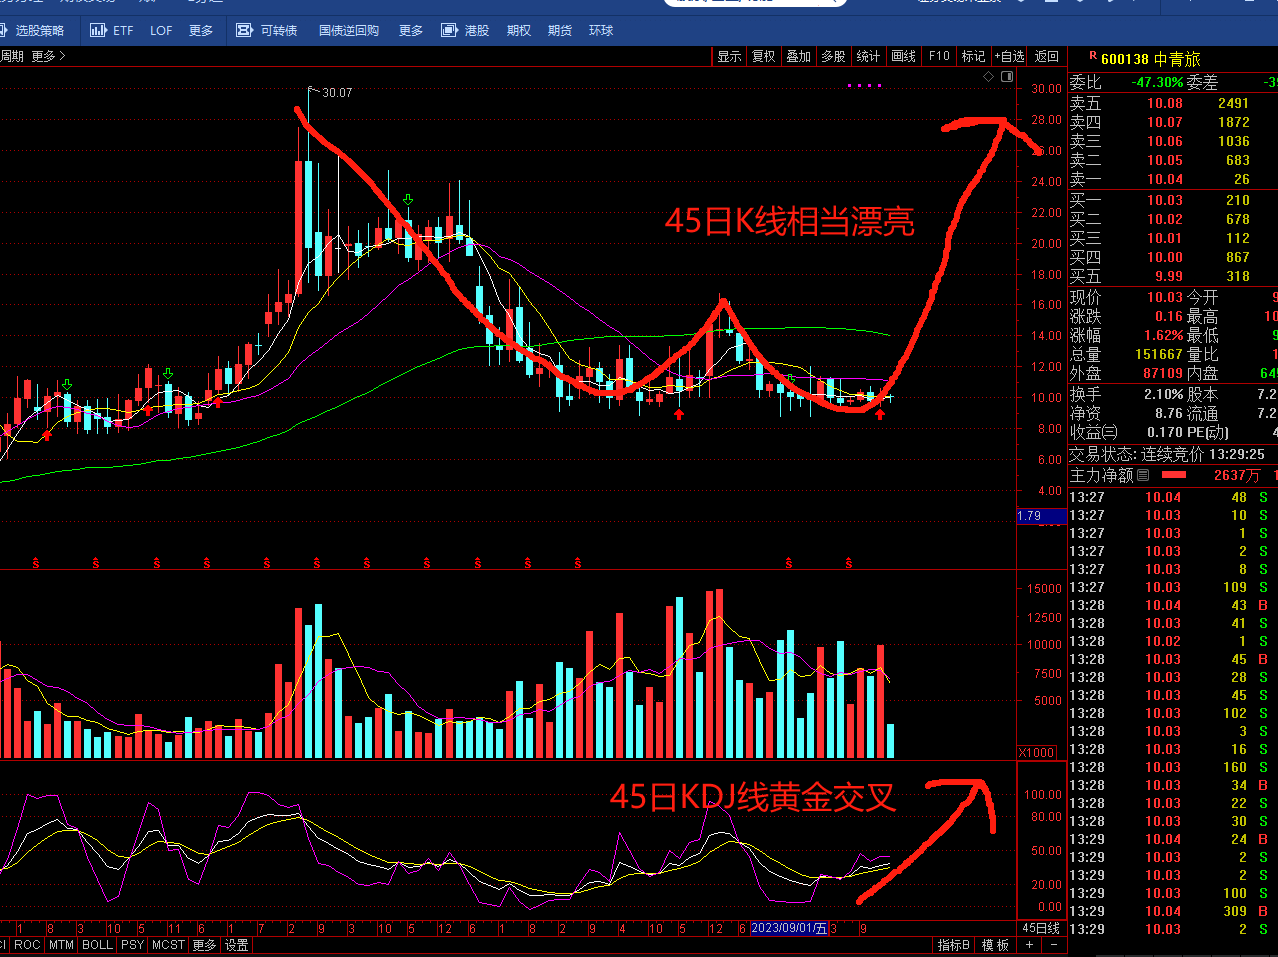Click the small panel icon beside the diamond
The height and width of the screenshot is (957, 1278).
(1007, 76)
